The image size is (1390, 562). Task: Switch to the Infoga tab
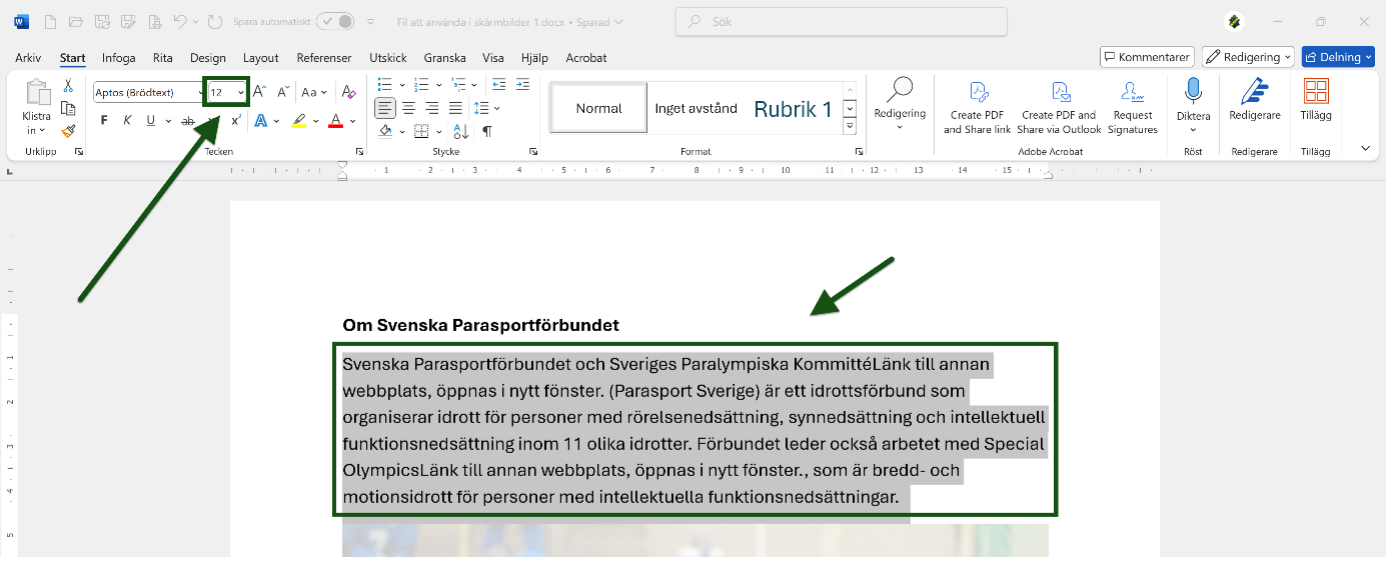(x=119, y=58)
